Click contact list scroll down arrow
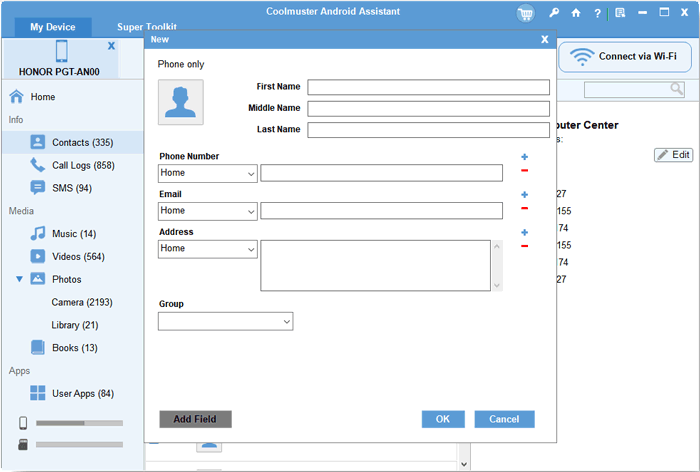Screen dimensions: 700x472 (x=464, y=464)
